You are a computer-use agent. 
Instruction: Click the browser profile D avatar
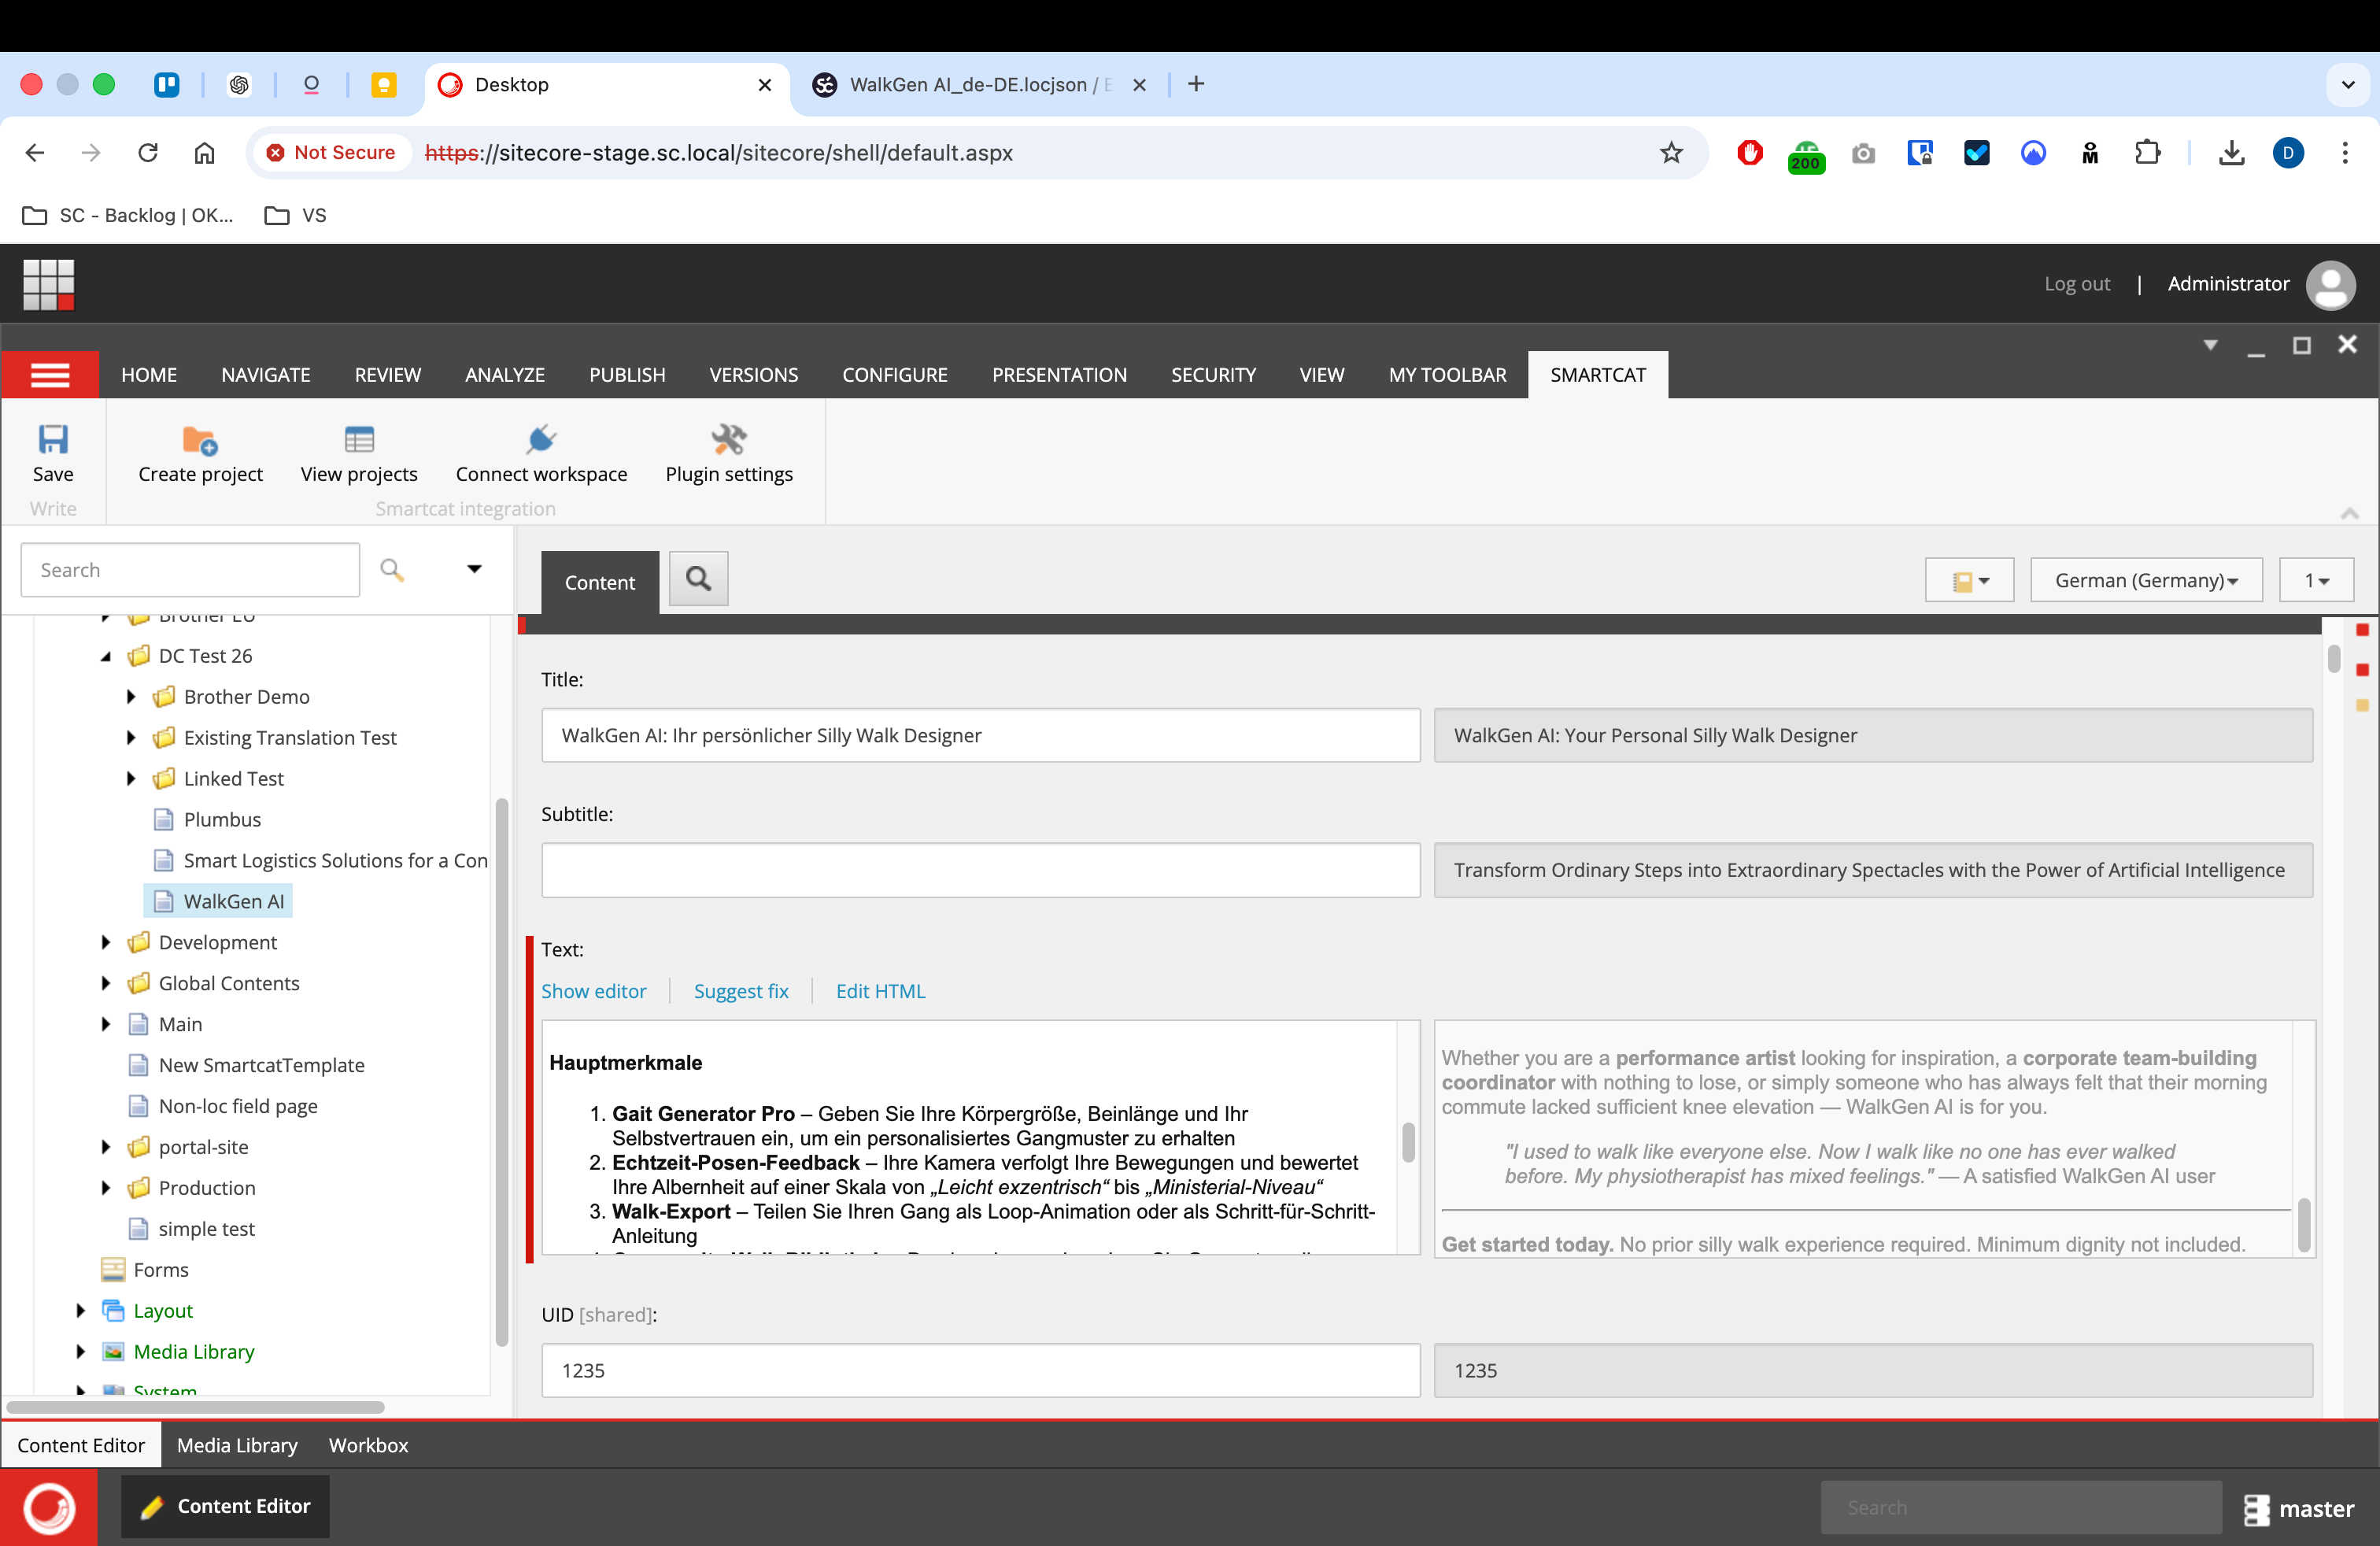(x=2288, y=153)
